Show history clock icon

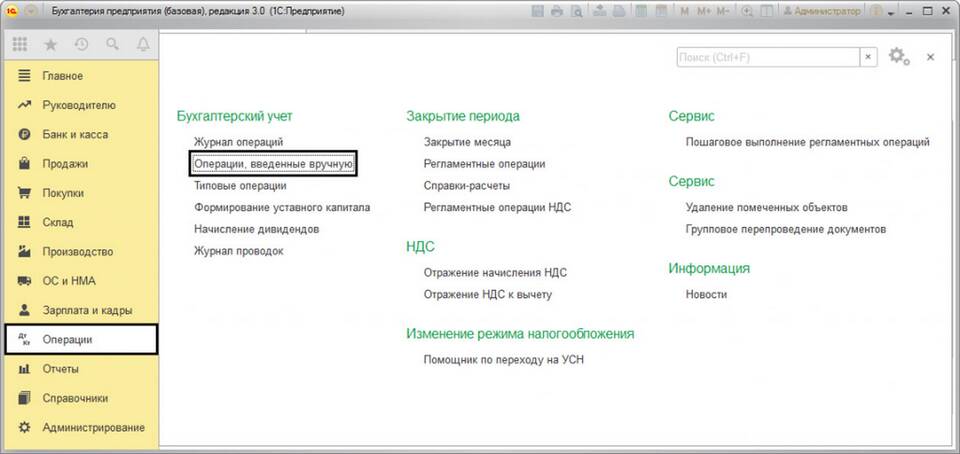81,44
